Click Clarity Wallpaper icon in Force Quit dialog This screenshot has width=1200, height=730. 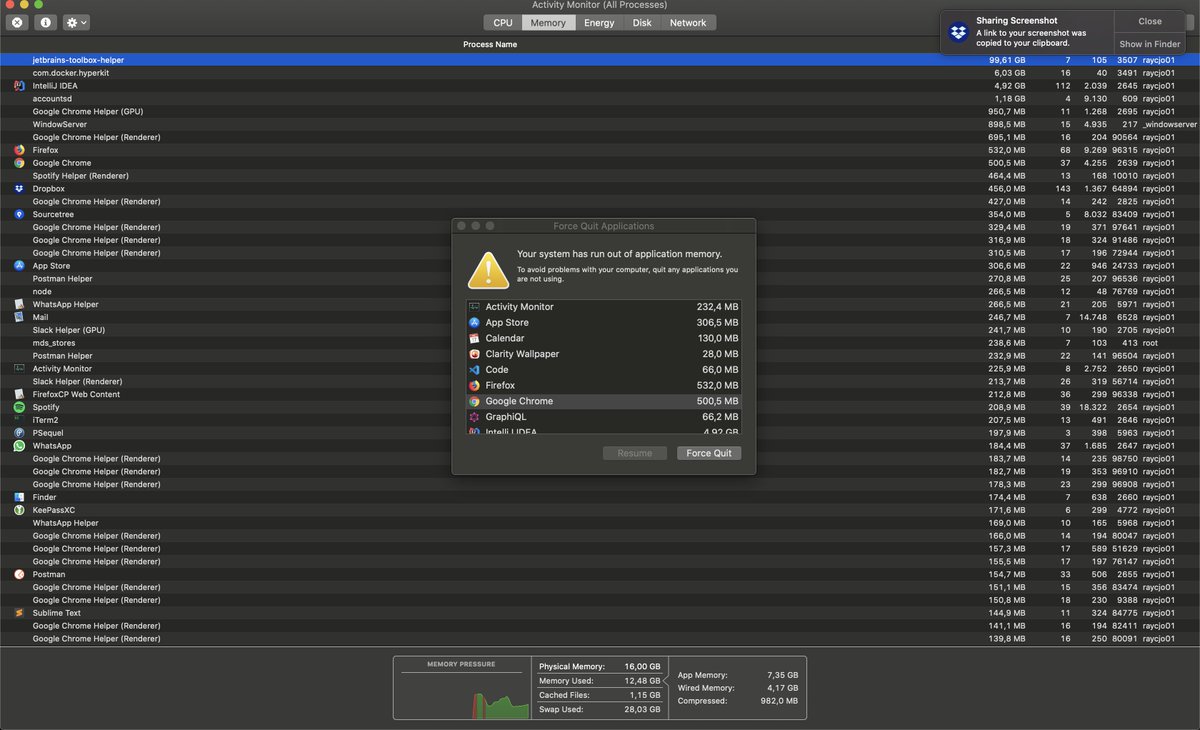(x=475, y=354)
